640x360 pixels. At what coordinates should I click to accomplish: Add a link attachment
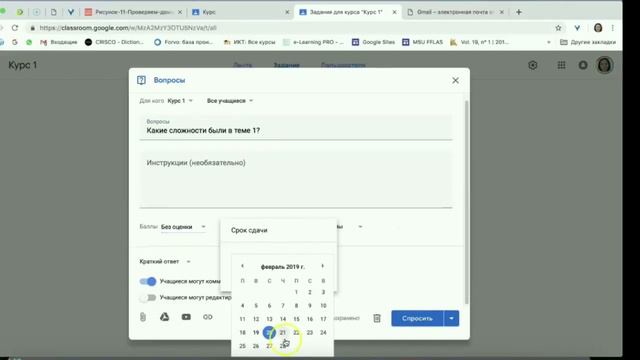pyautogui.click(x=207, y=317)
